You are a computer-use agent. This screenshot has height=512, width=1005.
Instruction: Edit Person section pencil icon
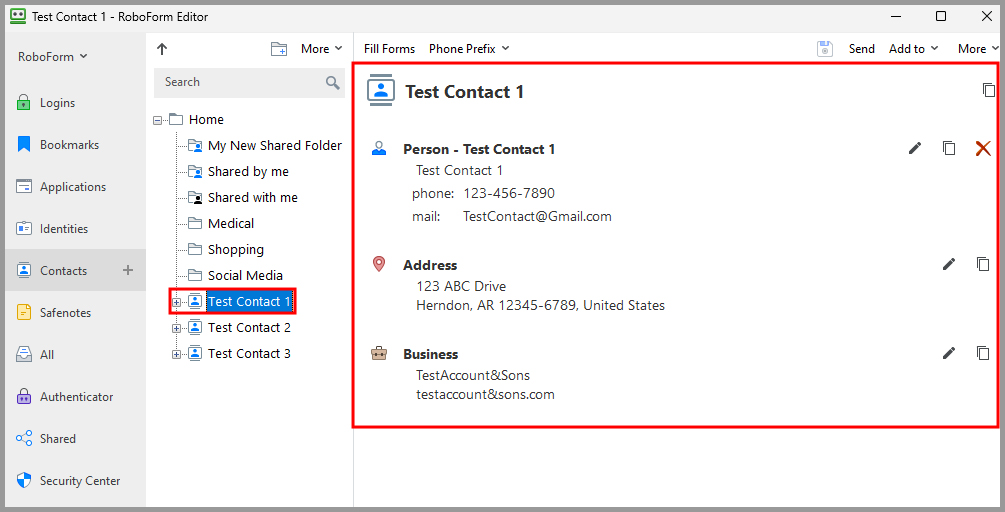(x=915, y=149)
